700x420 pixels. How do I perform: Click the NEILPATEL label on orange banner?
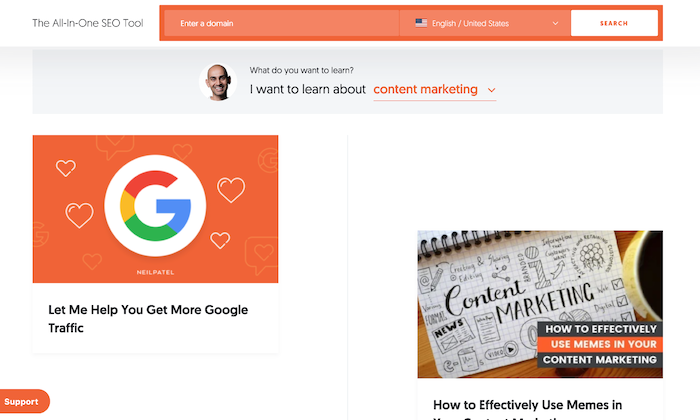tap(155, 272)
